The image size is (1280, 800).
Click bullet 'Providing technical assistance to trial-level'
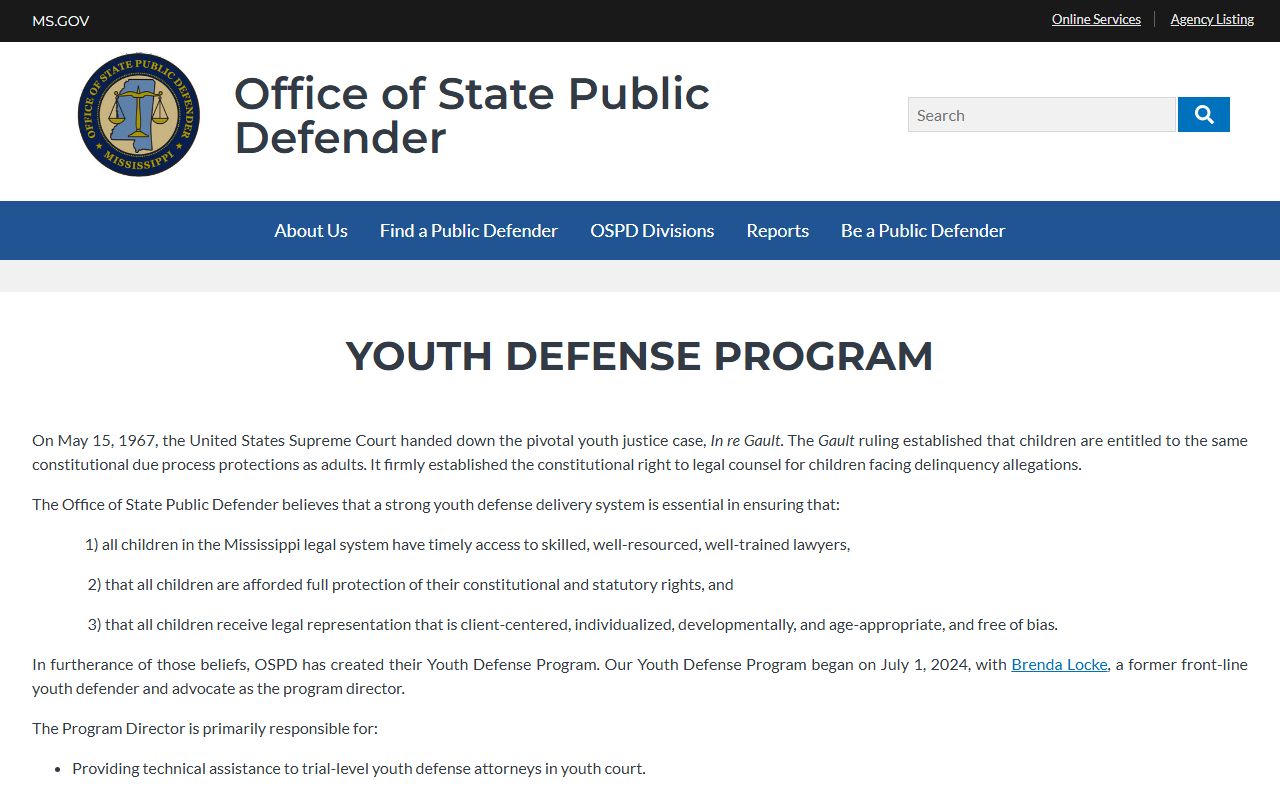359,768
